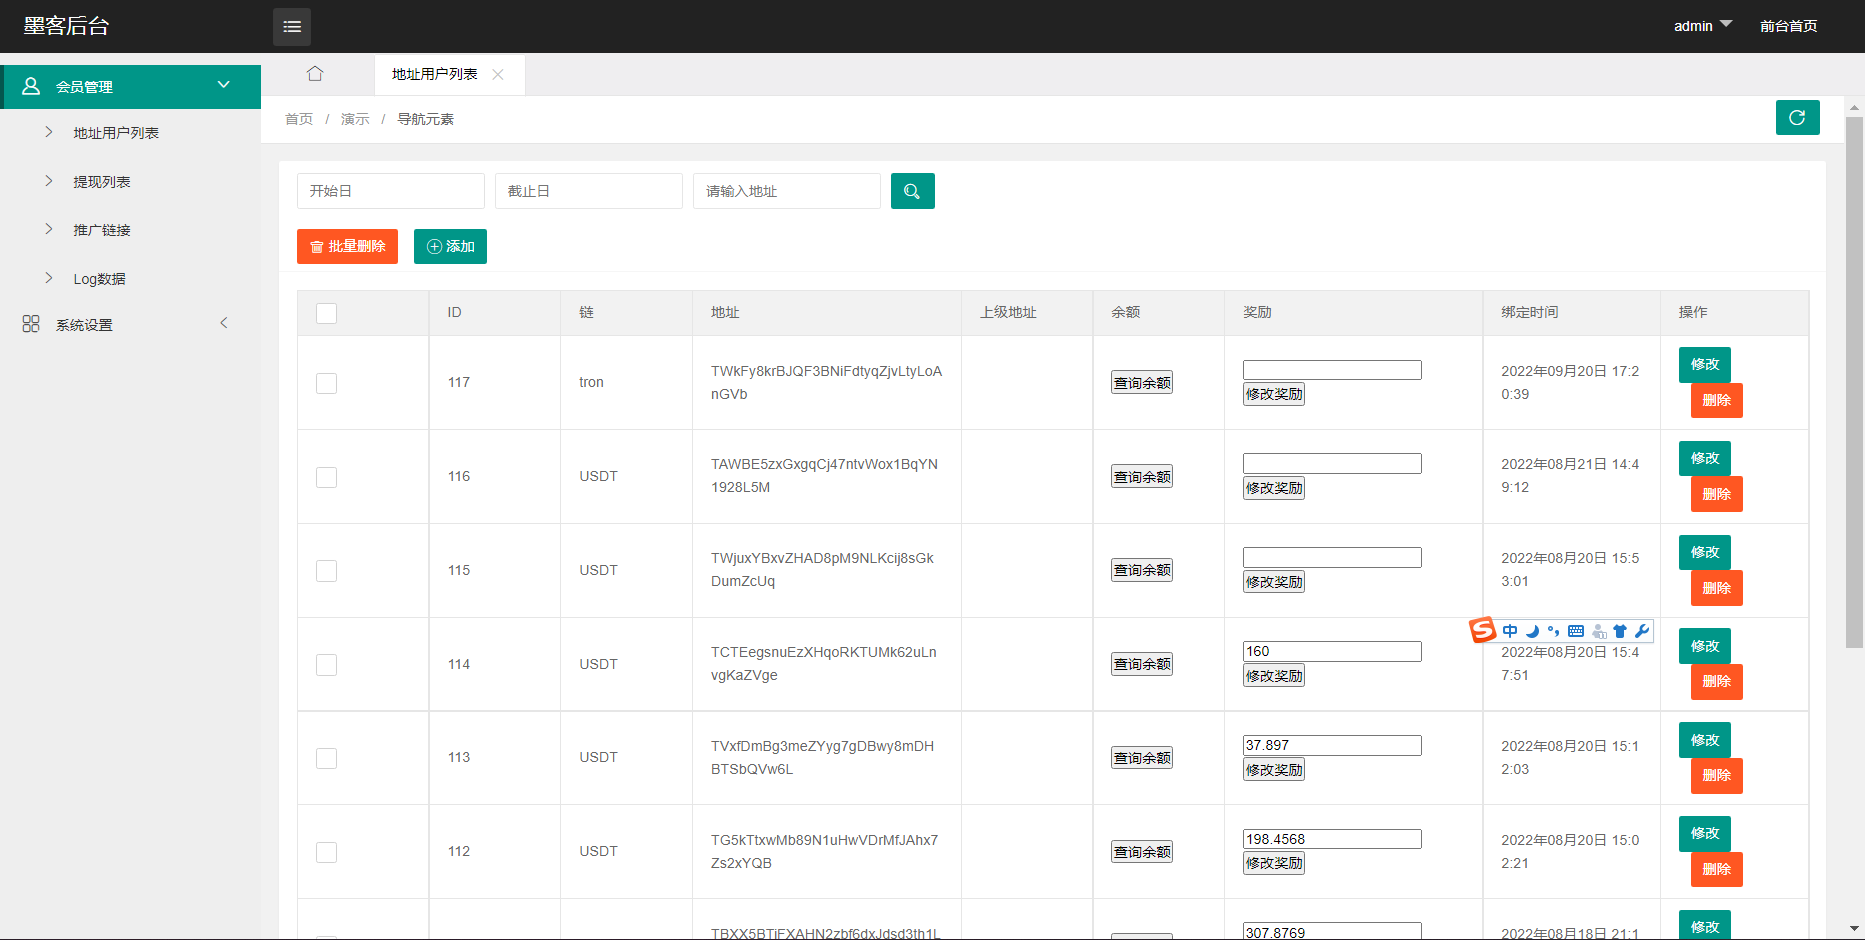
Task: Open Sogou IME soft keyboard icon
Action: click(x=1576, y=631)
